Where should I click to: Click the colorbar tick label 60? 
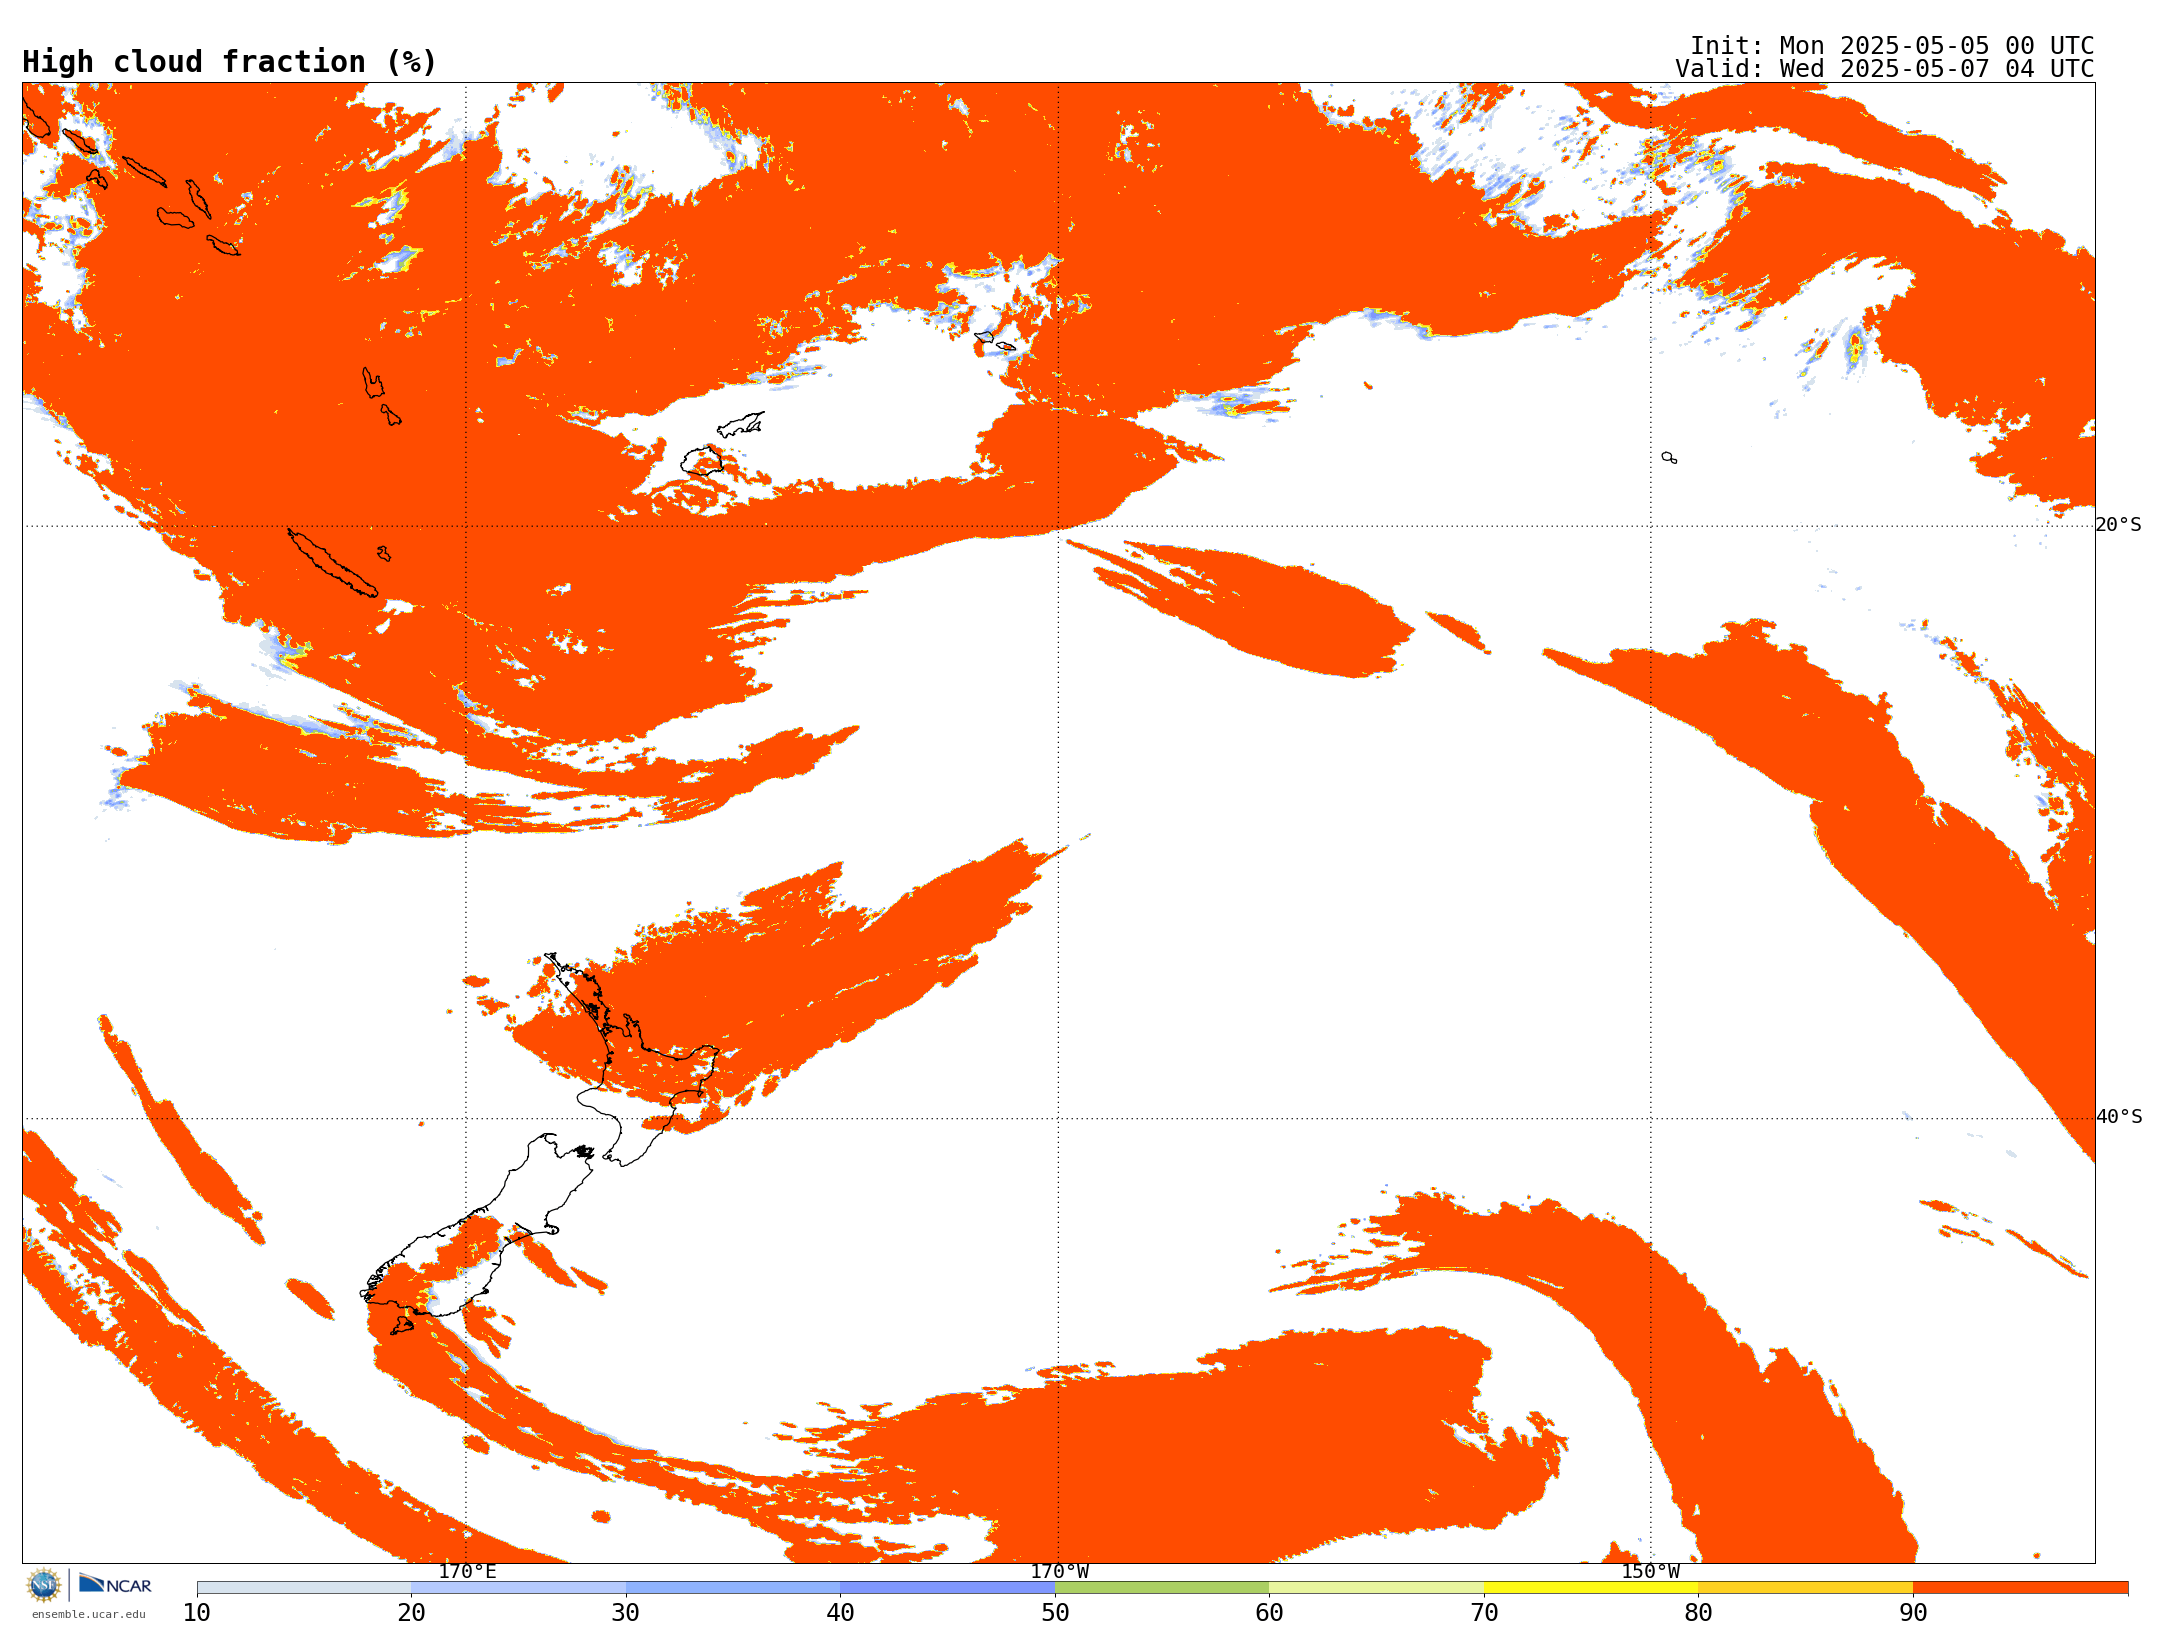(x=1269, y=1613)
